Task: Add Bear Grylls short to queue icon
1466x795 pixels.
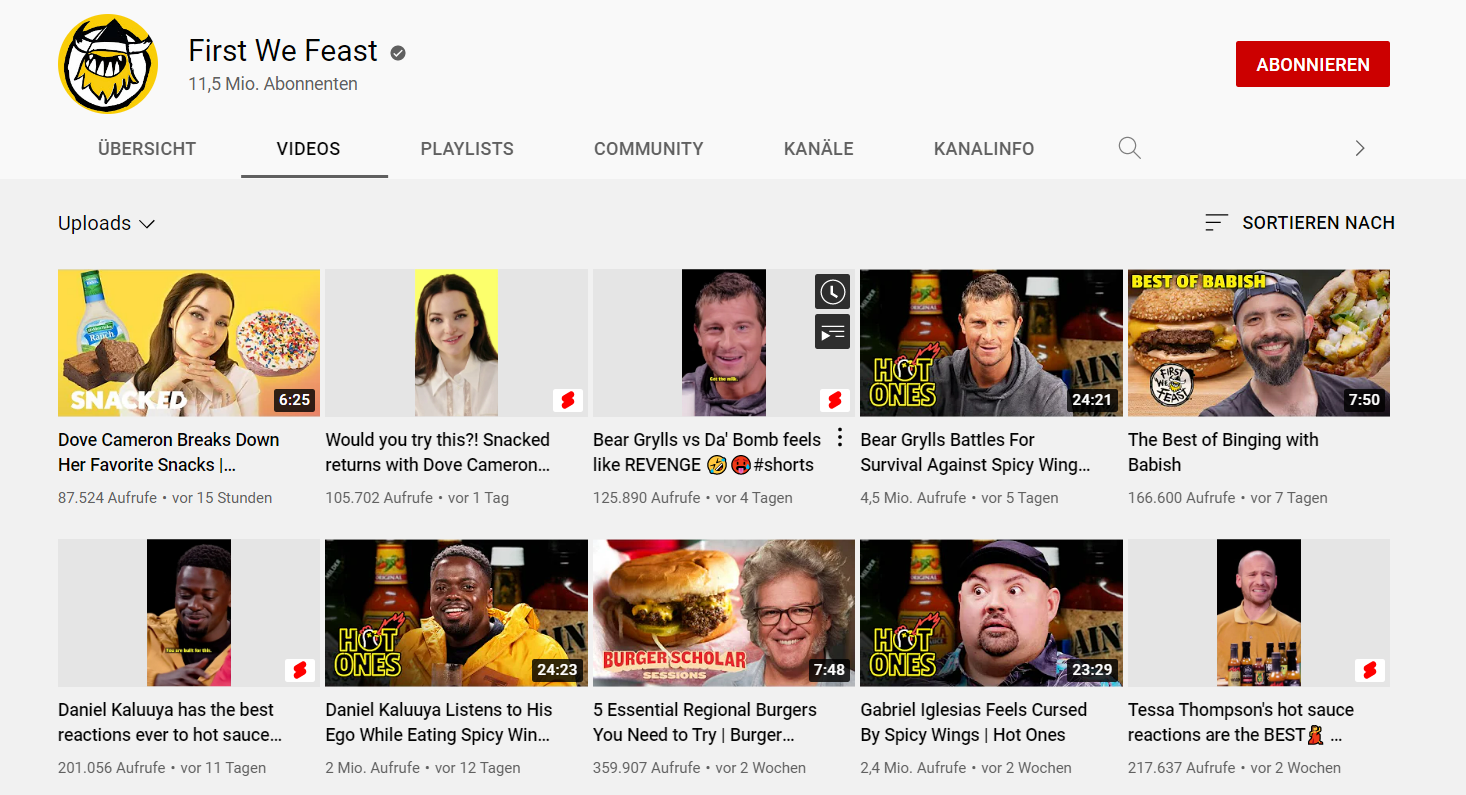Action: point(832,332)
